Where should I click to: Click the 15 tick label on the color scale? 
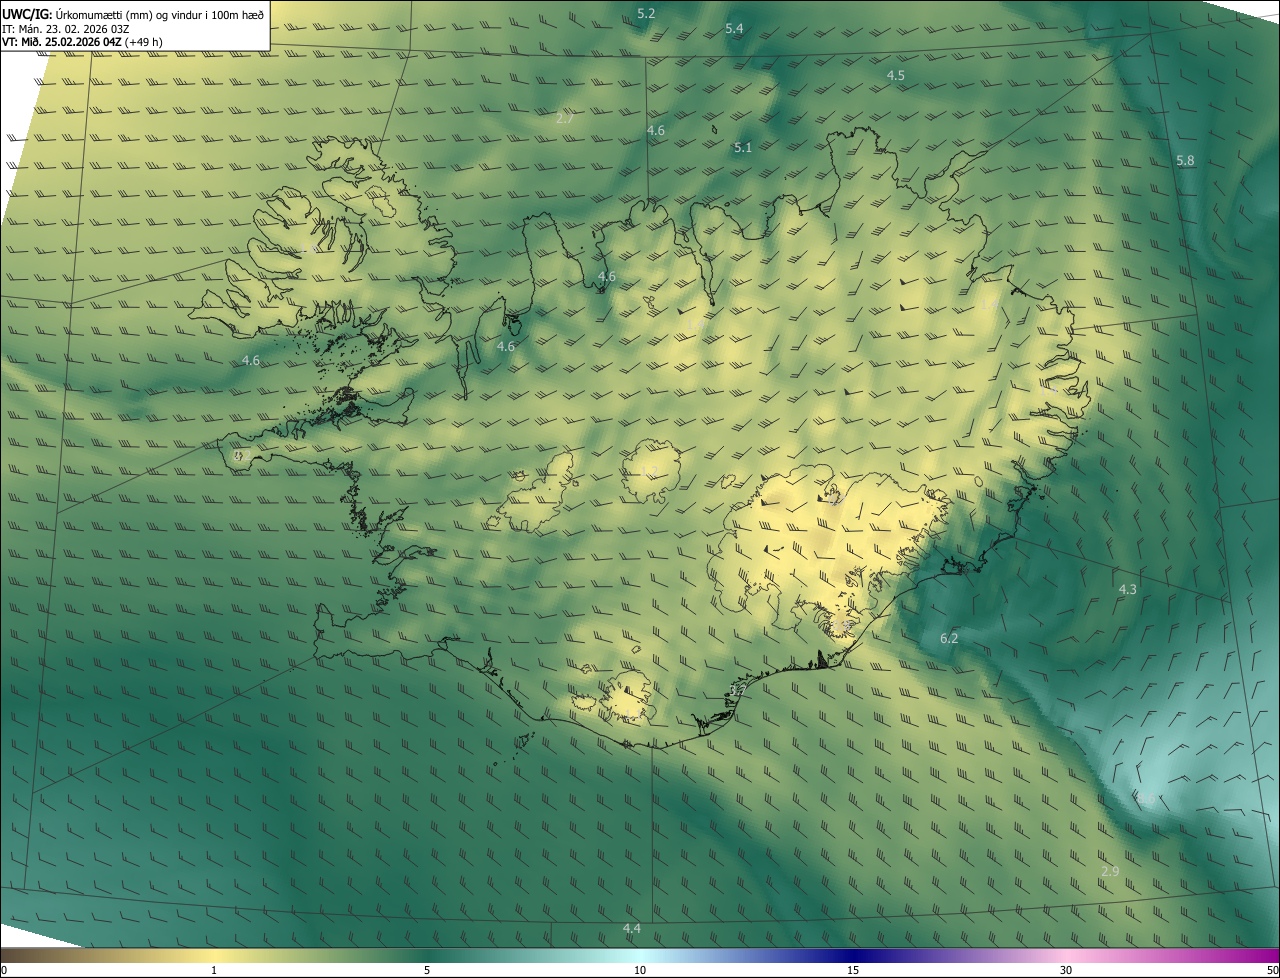point(853,970)
